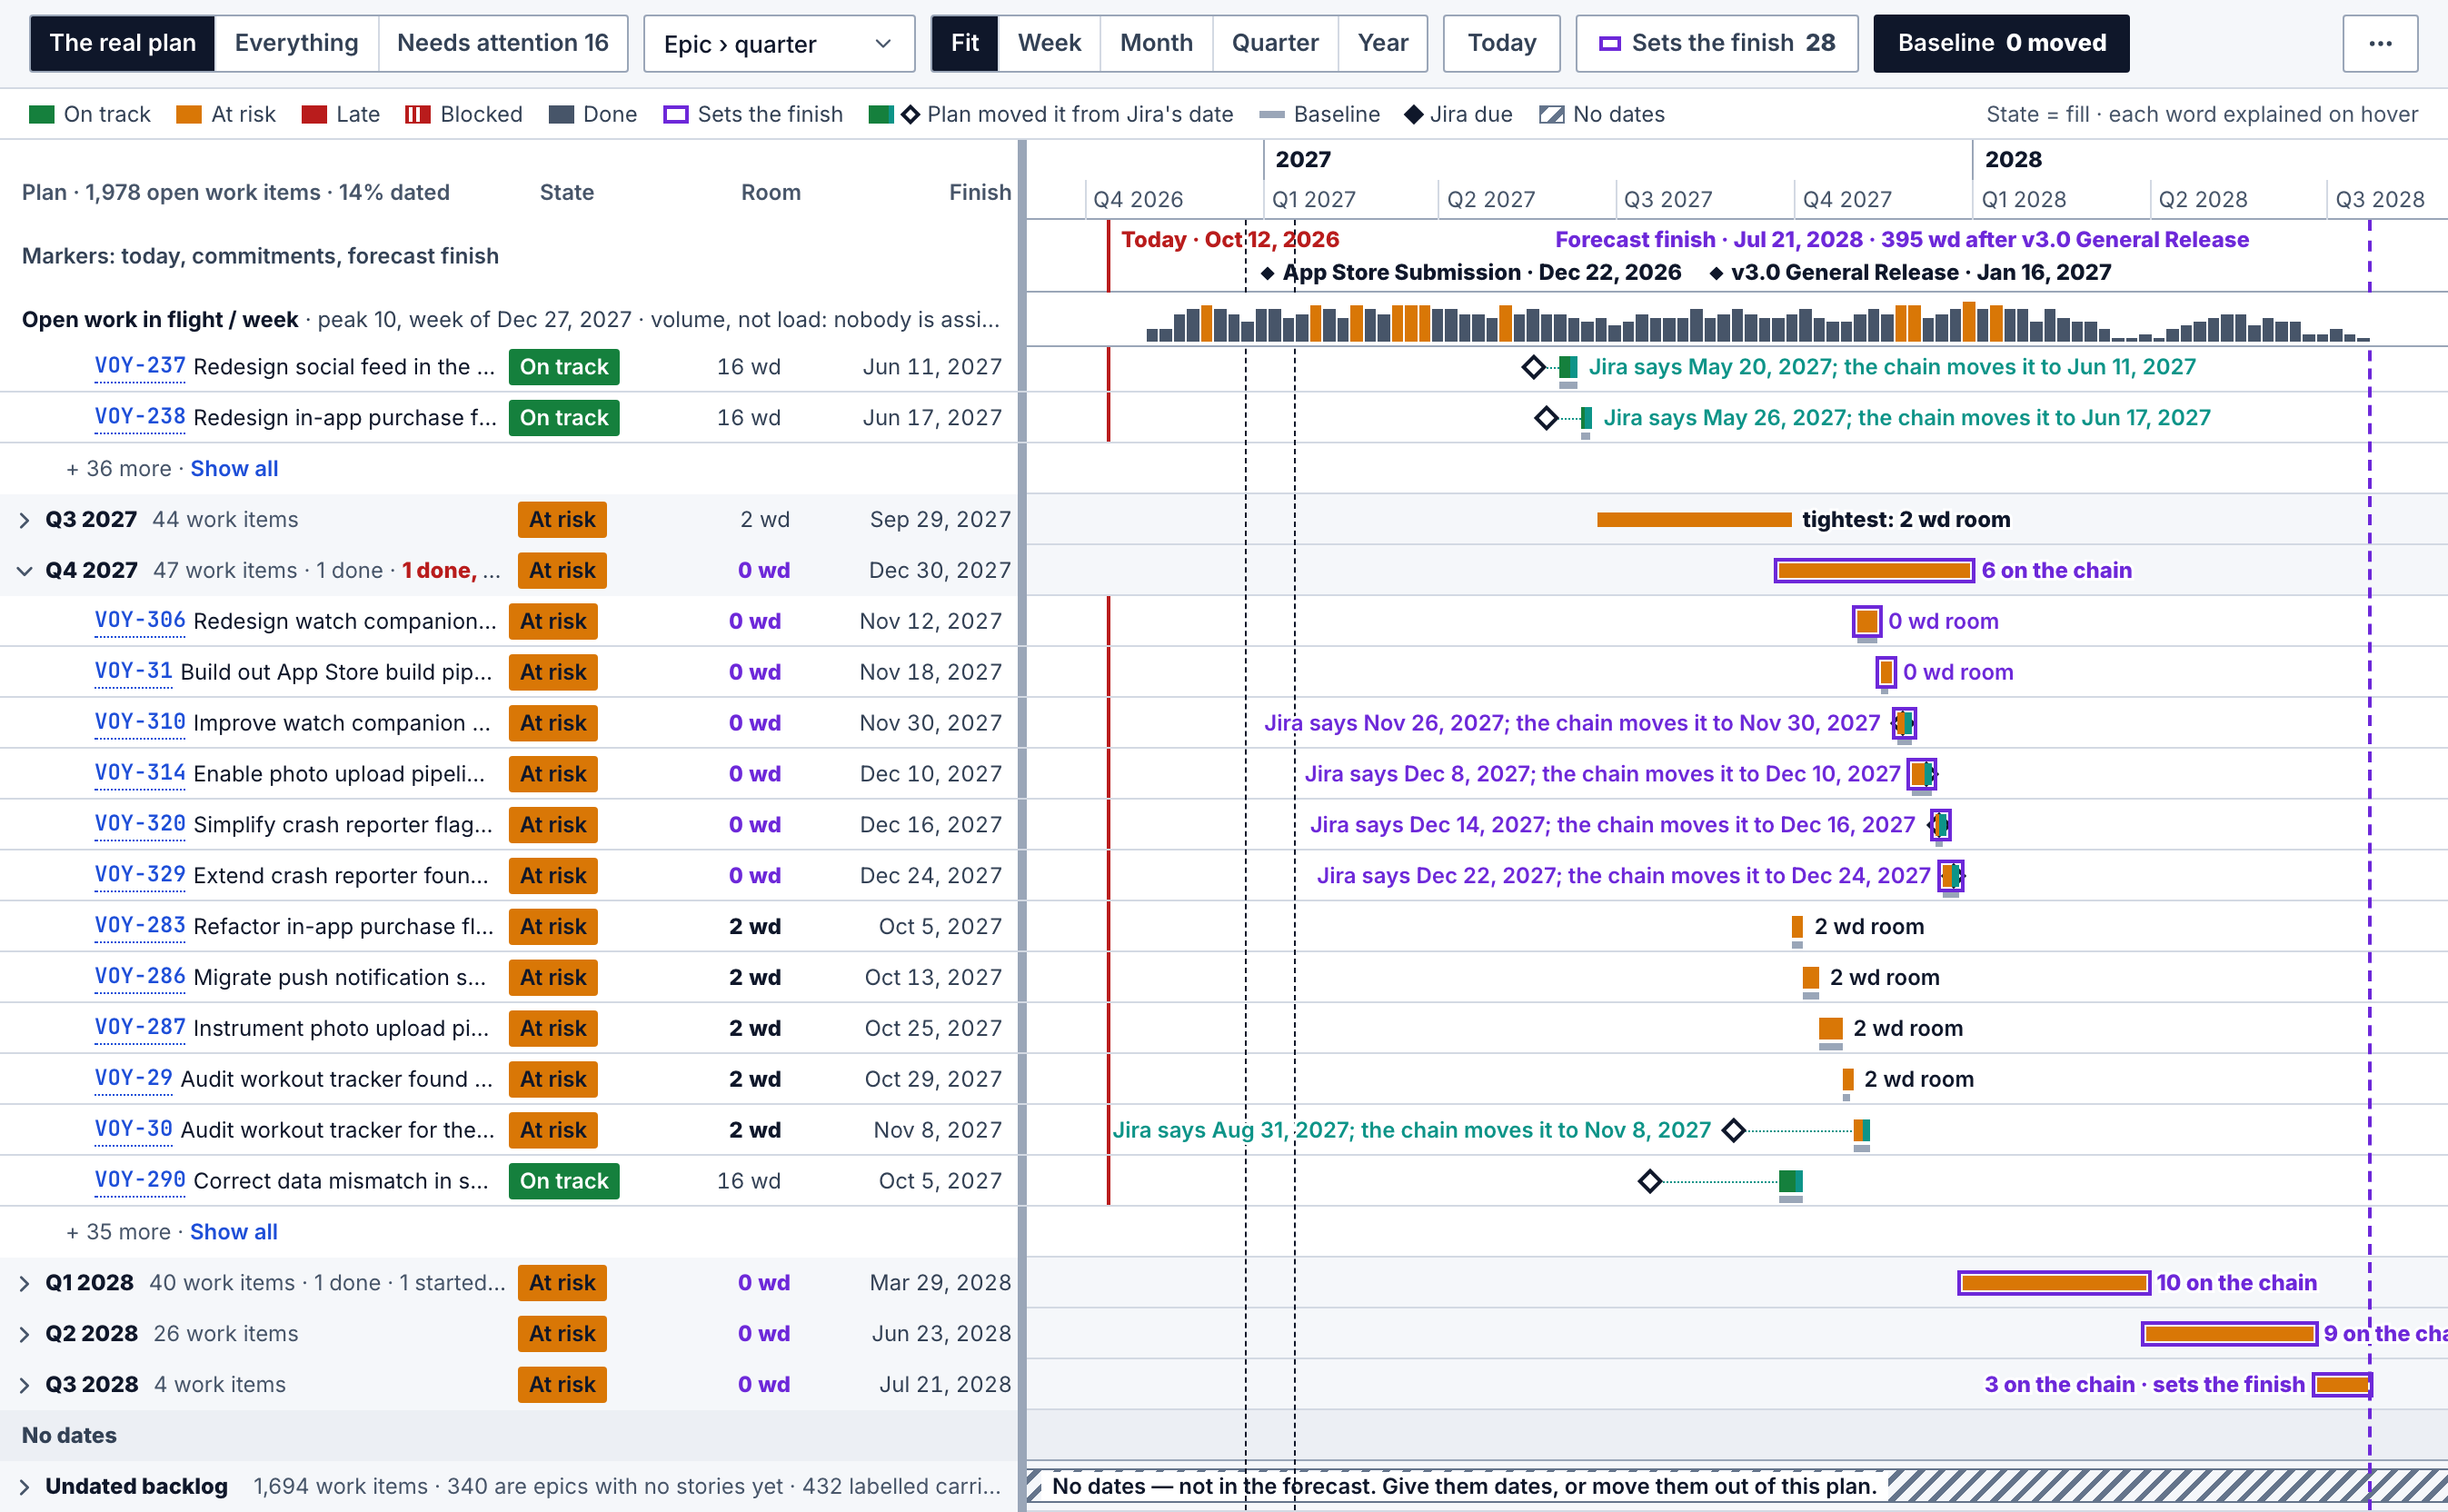Click the Q1 2028 chain summary bar
Screen dimensions: 2448x1512
[x=2053, y=1283]
